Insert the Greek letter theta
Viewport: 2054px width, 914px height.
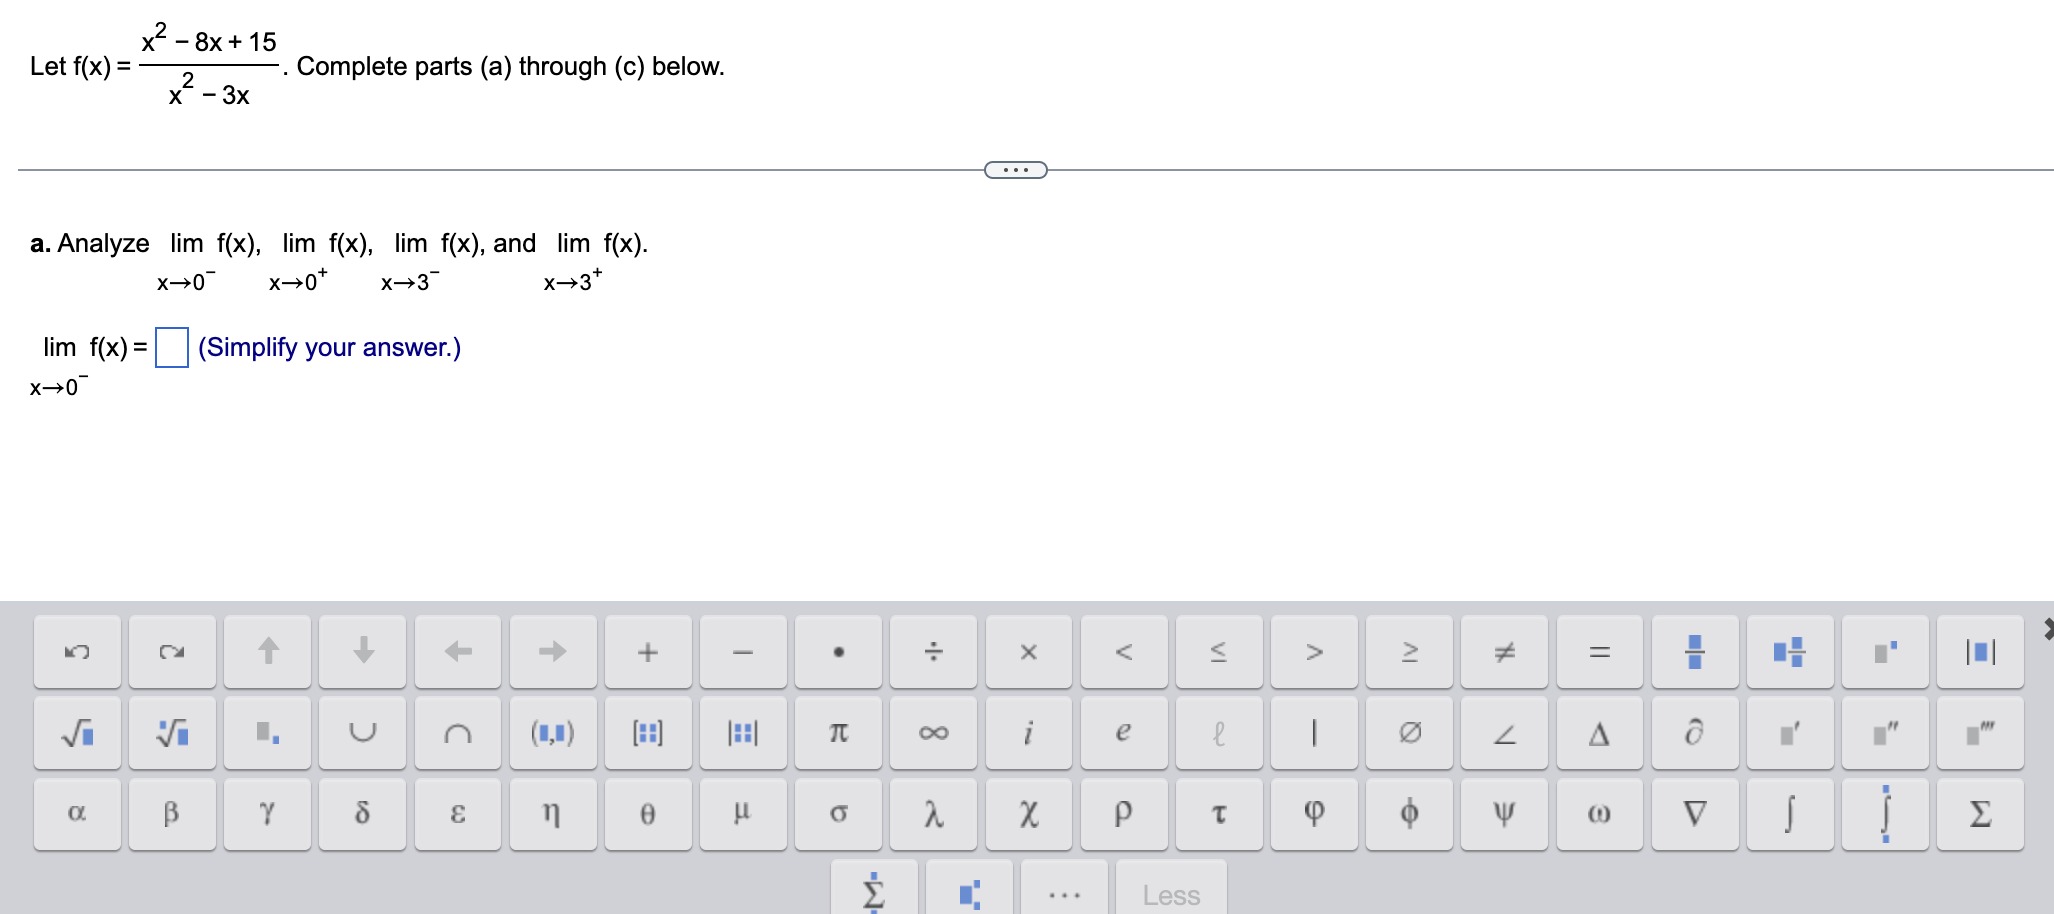(648, 814)
